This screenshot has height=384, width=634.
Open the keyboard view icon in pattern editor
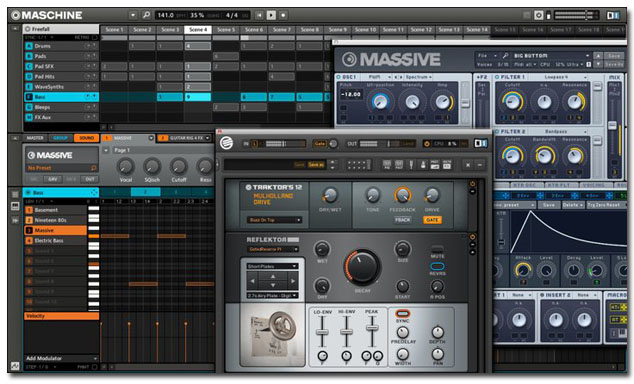15,207
